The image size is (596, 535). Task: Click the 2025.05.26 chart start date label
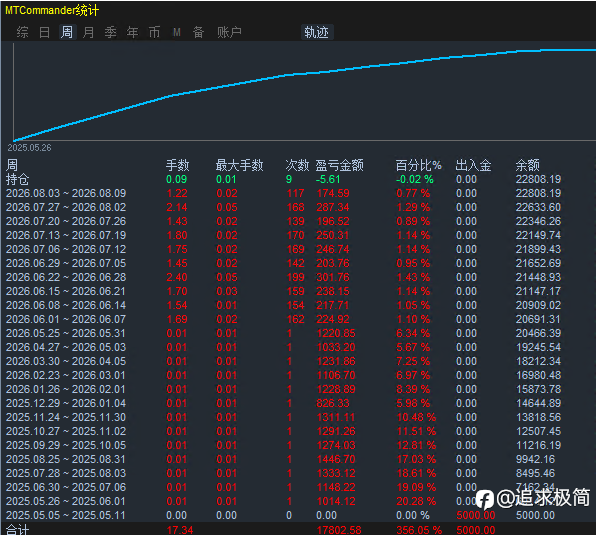click(29, 148)
